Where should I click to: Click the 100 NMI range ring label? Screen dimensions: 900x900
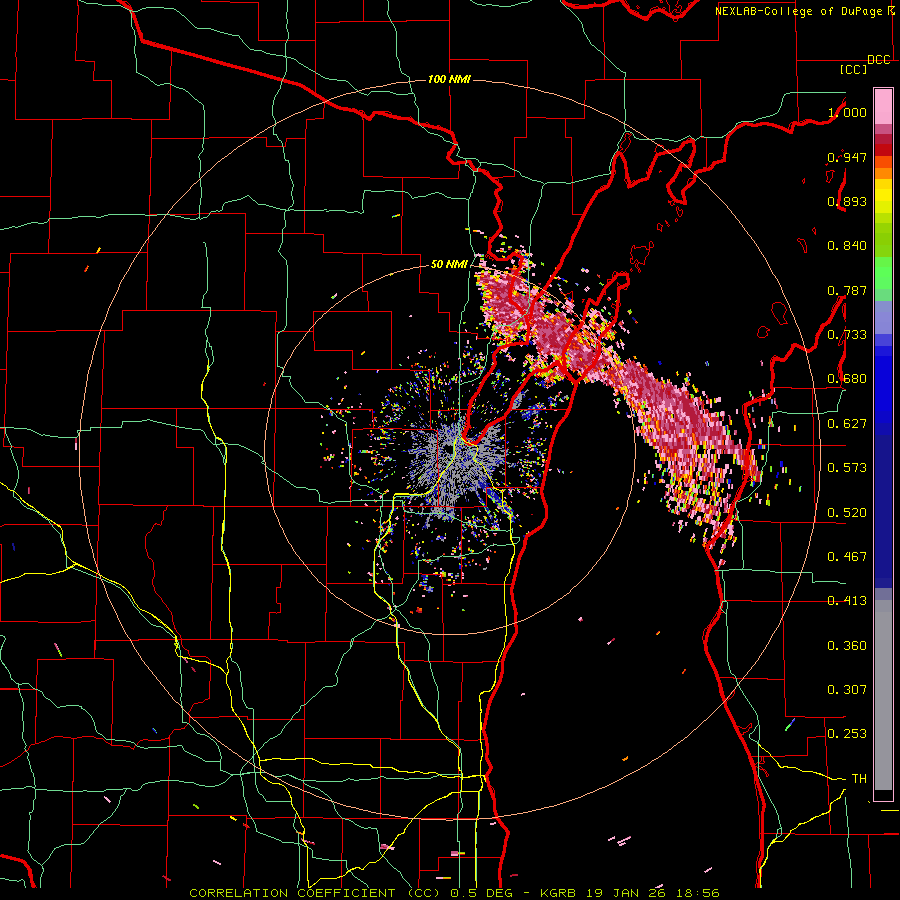coord(449,79)
